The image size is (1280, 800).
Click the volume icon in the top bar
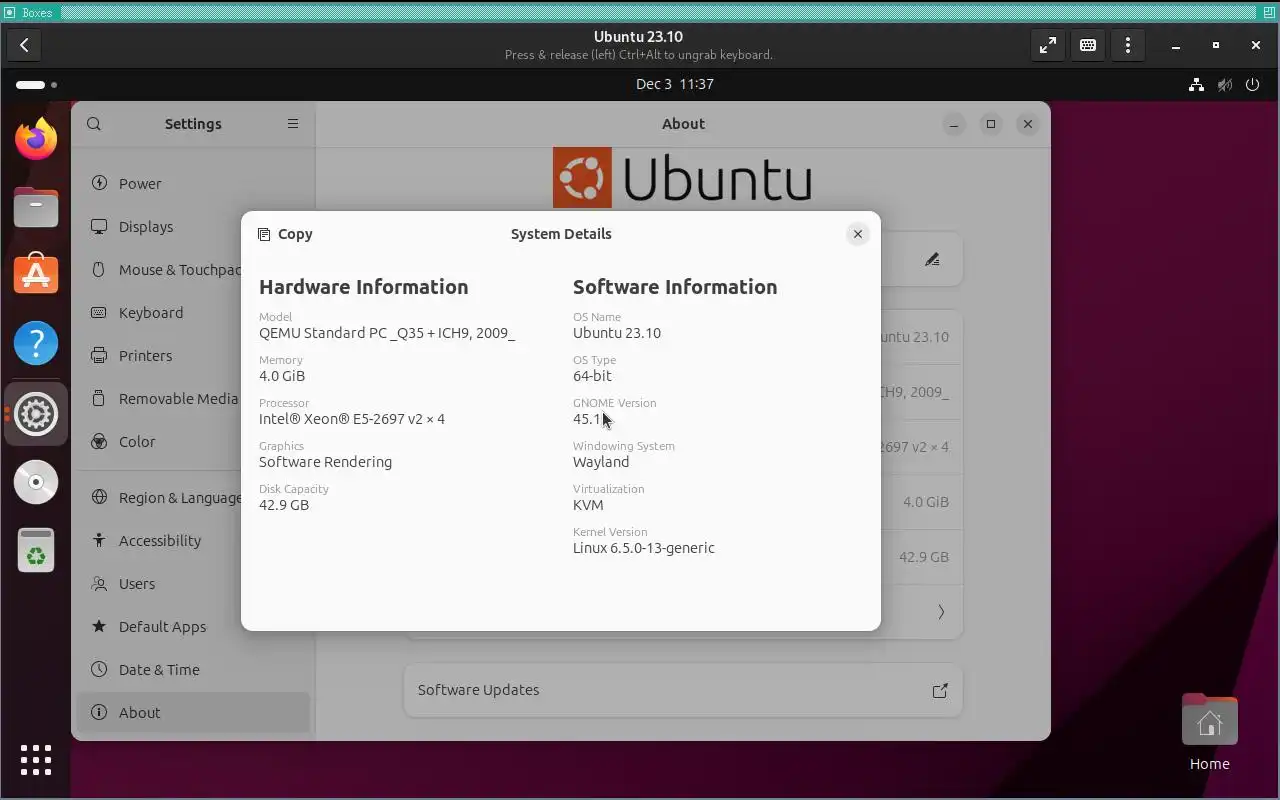click(1224, 85)
